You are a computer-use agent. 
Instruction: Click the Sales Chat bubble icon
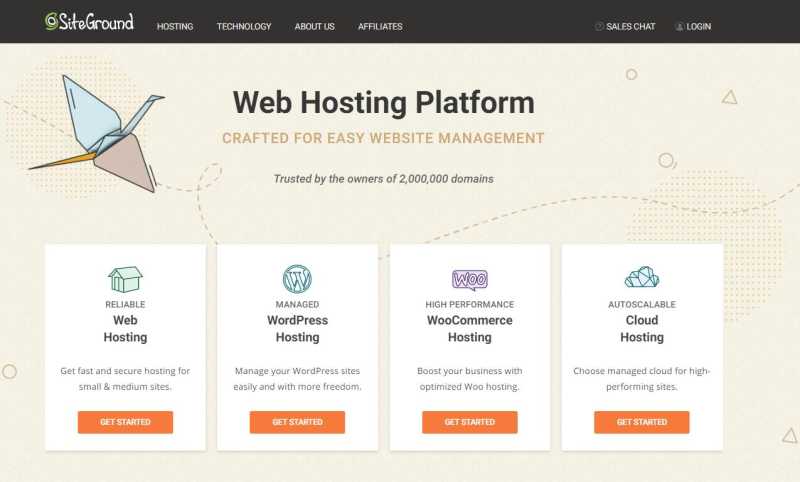(x=599, y=26)
